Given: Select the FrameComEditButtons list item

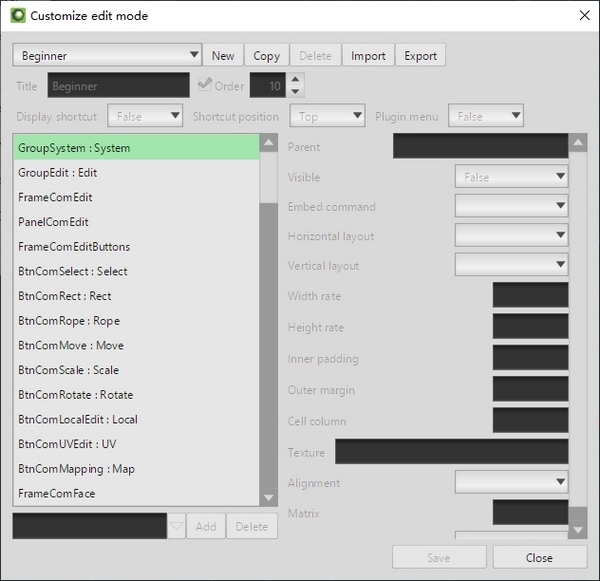Looking at the screenshot, I should (x=137, y=246).
